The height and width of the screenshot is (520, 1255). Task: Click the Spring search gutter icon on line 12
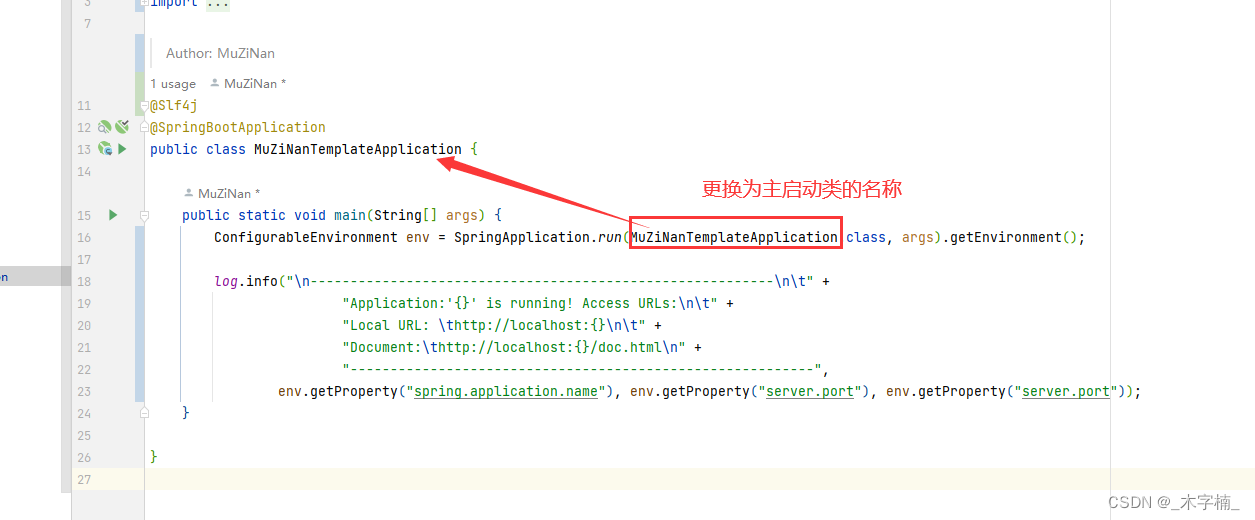104,127
